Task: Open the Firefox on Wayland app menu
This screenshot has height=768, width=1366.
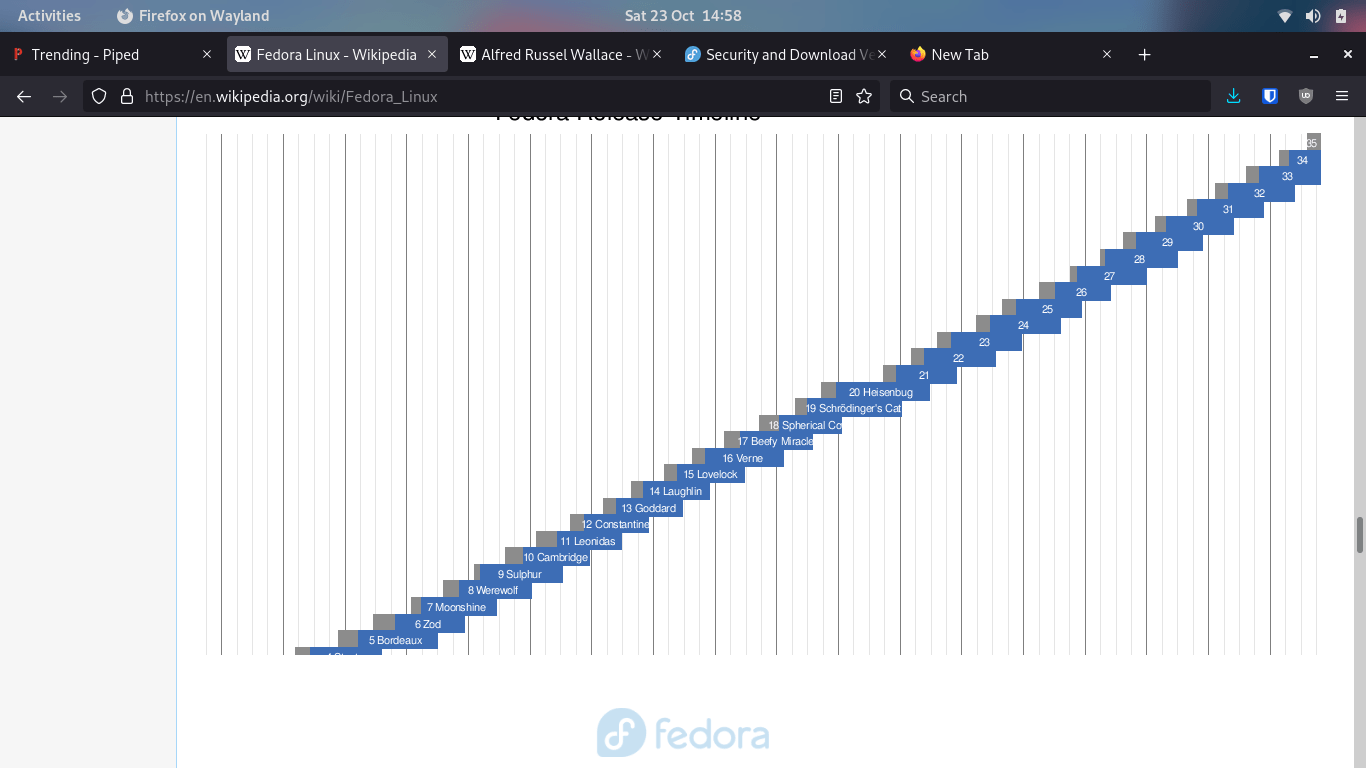Action: click(193, 15)
